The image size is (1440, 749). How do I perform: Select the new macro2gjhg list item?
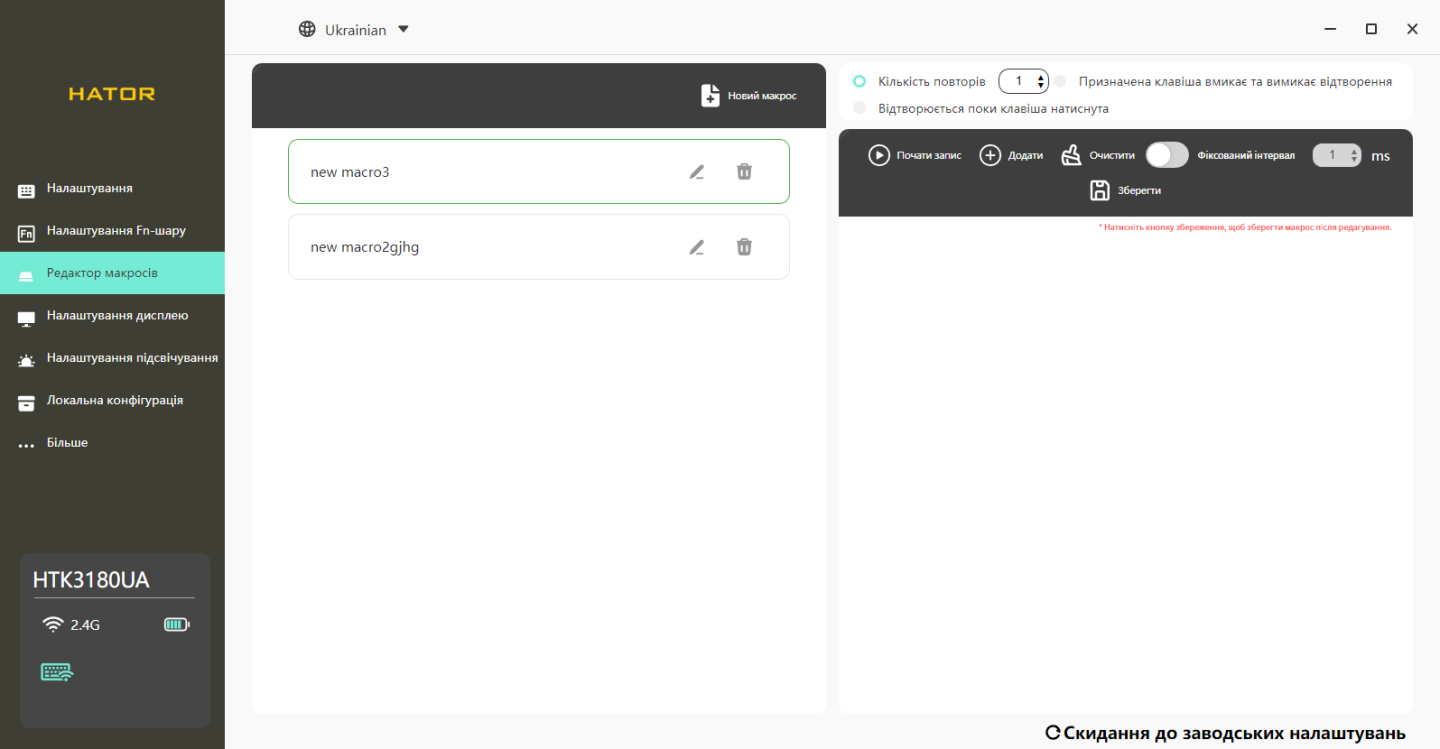click(539, 247)
